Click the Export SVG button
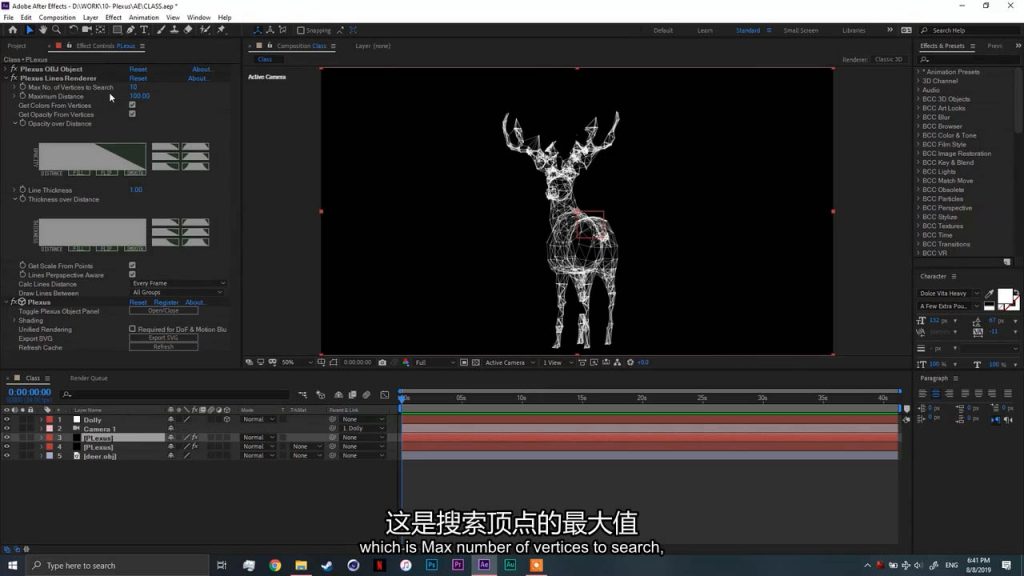 pos(163,338)
